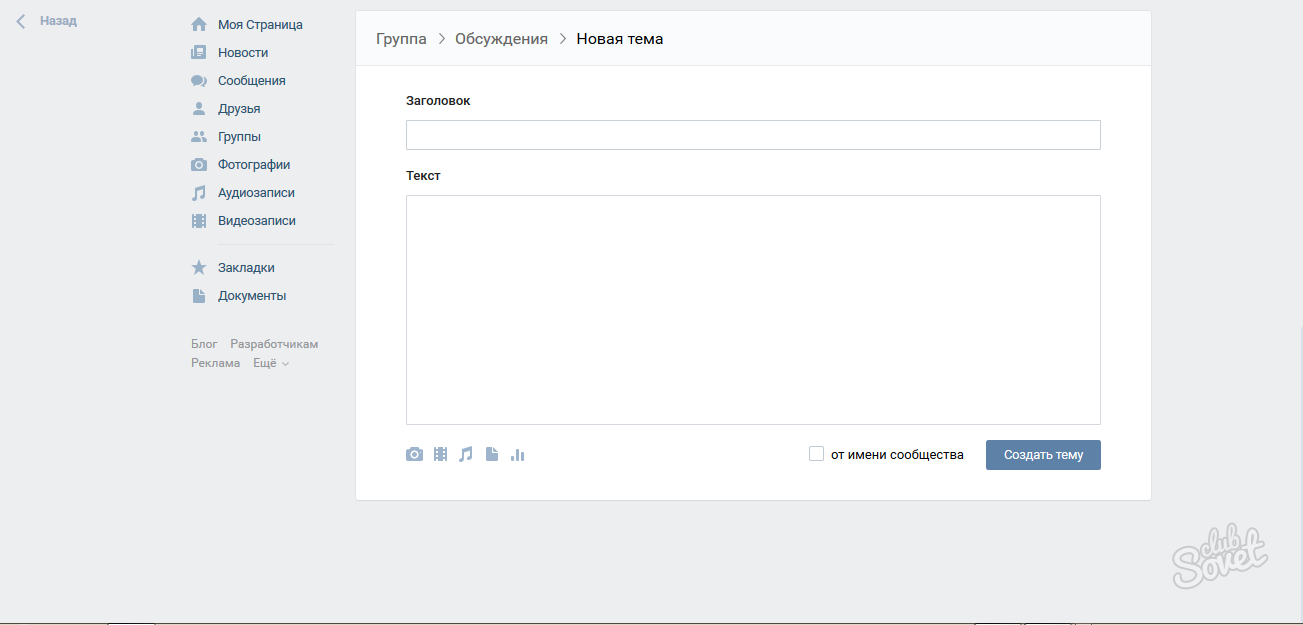Open Сообщения in the sidebar menu
The height and width of the screenshot is (625, 1303).
pyautogui.click(x=252, y=81)
